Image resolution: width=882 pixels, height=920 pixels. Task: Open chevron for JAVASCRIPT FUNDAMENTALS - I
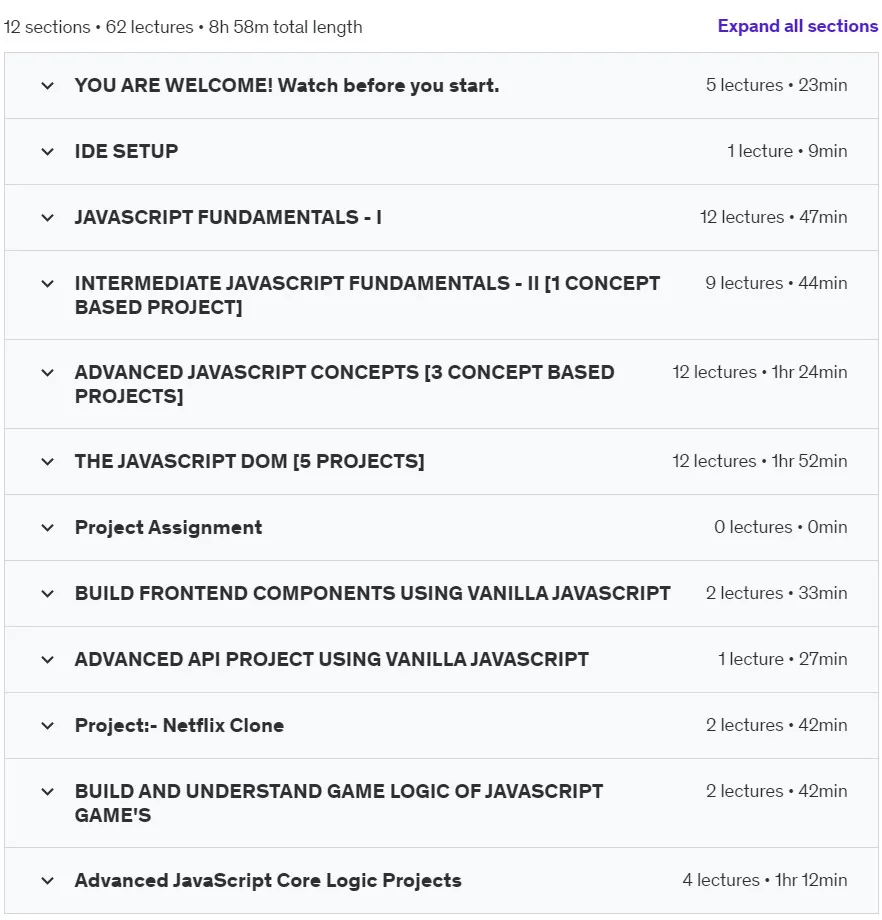[48, 218]
